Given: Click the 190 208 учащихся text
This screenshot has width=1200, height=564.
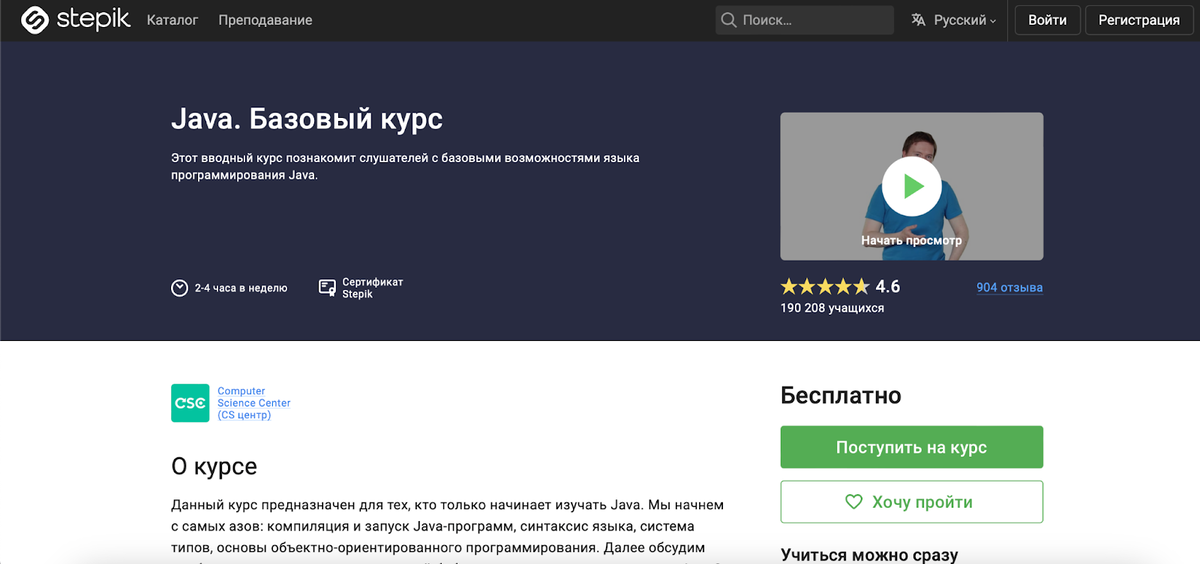Looking at the screenshot, I should coord(832,308).
